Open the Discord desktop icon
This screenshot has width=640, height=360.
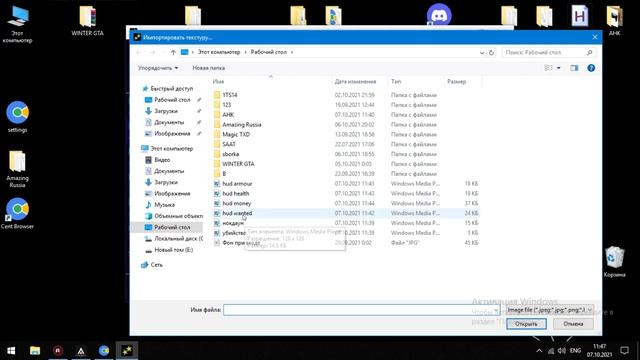[x=439, y=16]
